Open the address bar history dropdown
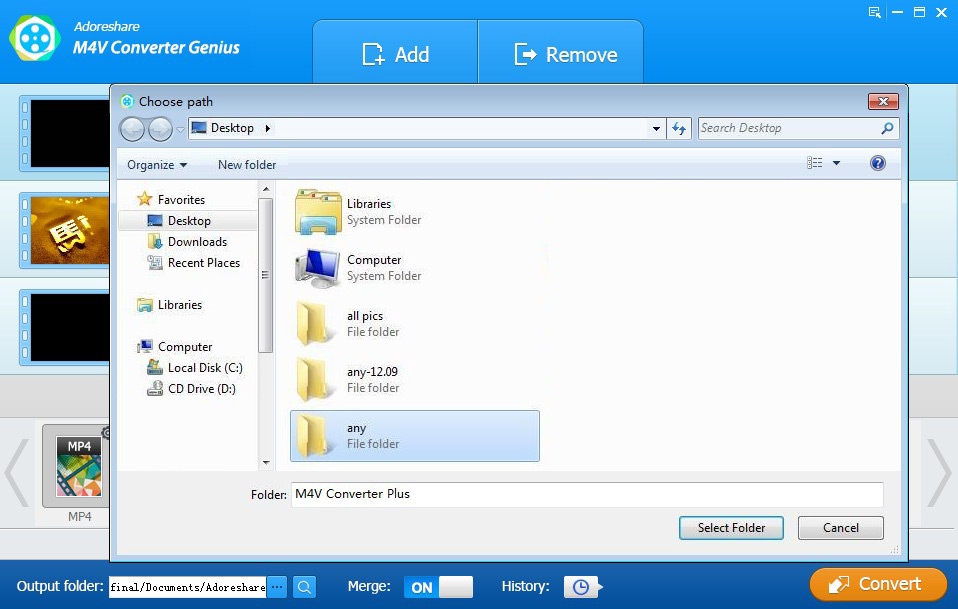 656,128
